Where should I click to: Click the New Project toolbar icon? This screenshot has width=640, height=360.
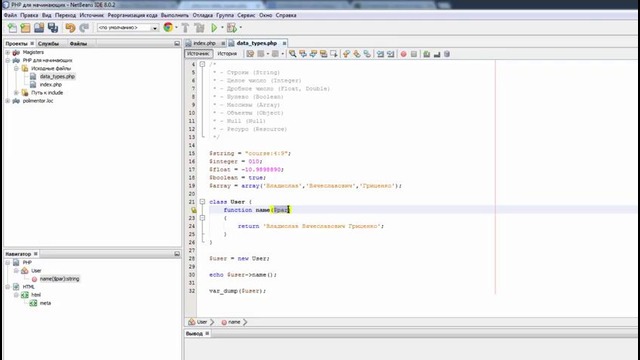tap(25, 28)
